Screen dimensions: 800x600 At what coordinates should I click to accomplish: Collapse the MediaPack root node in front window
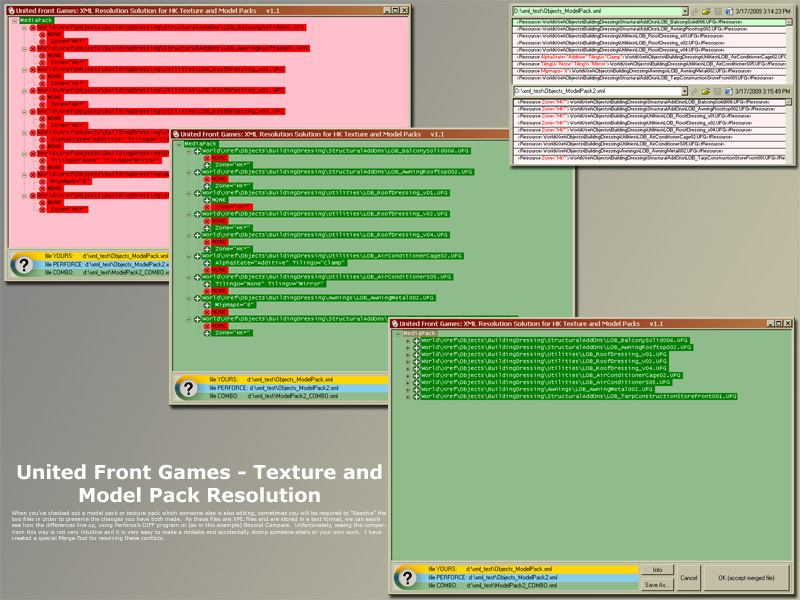tap(398, 334)
